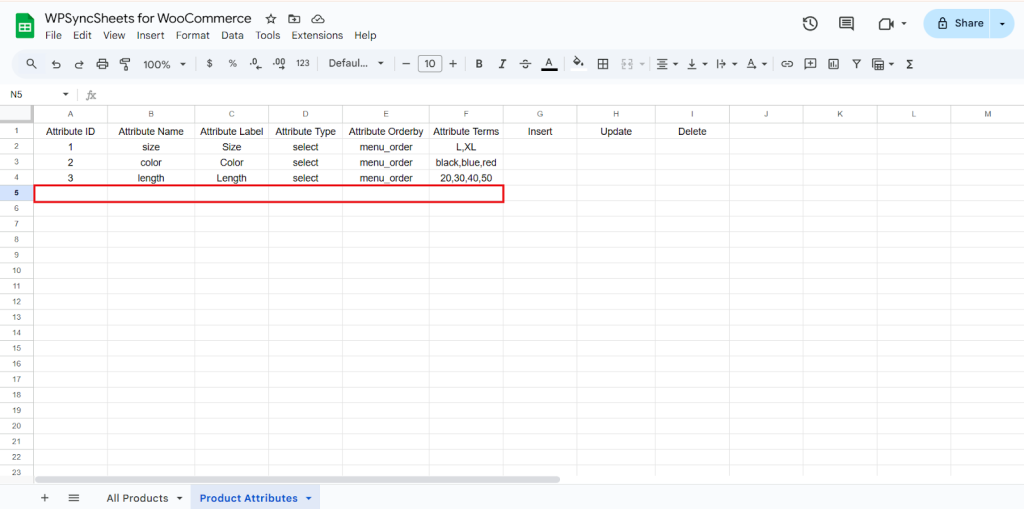Open the Product Attributes tab menu arrow

coord(308,499)
